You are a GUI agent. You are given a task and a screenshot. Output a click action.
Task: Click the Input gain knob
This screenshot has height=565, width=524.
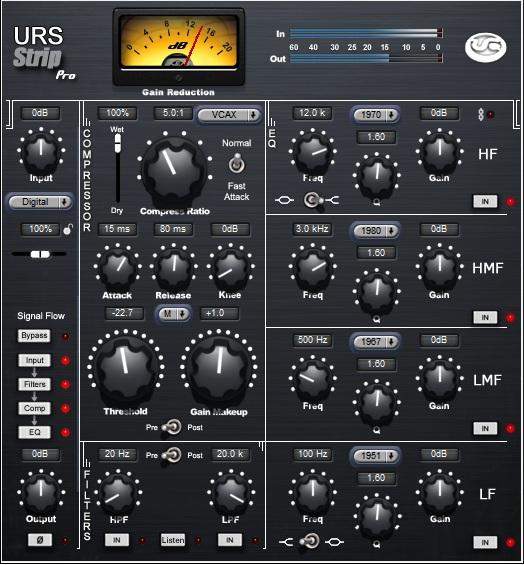tap(41, 151)
